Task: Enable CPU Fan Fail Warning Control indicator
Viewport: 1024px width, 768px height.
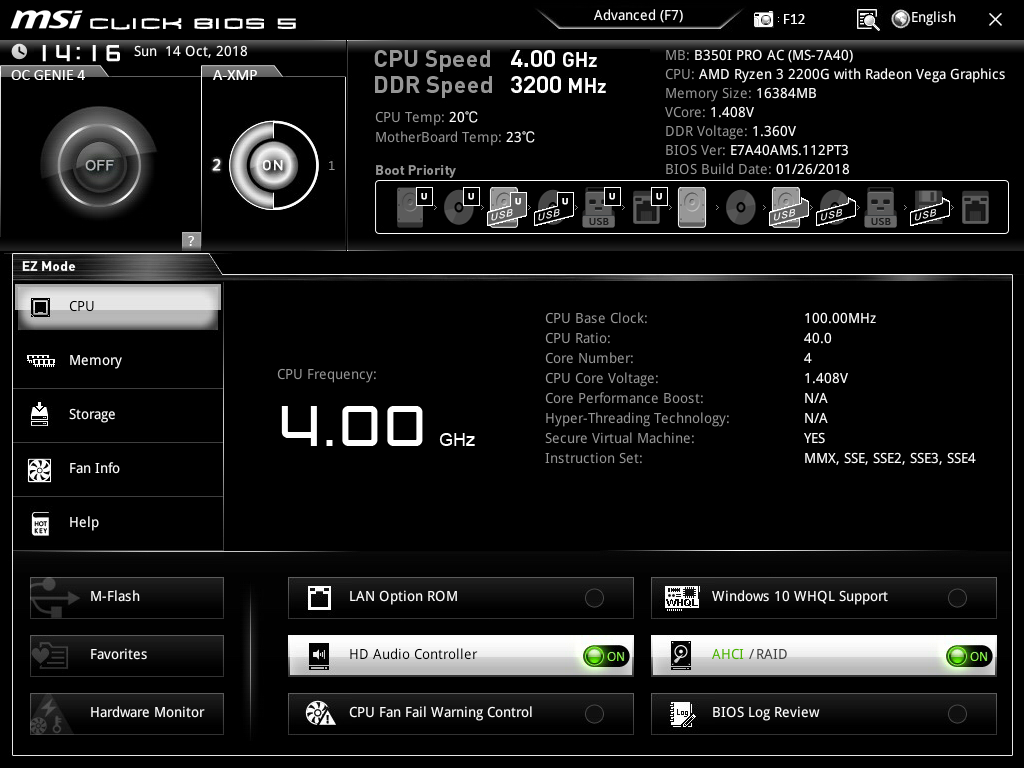Action: tap(594, 714)
